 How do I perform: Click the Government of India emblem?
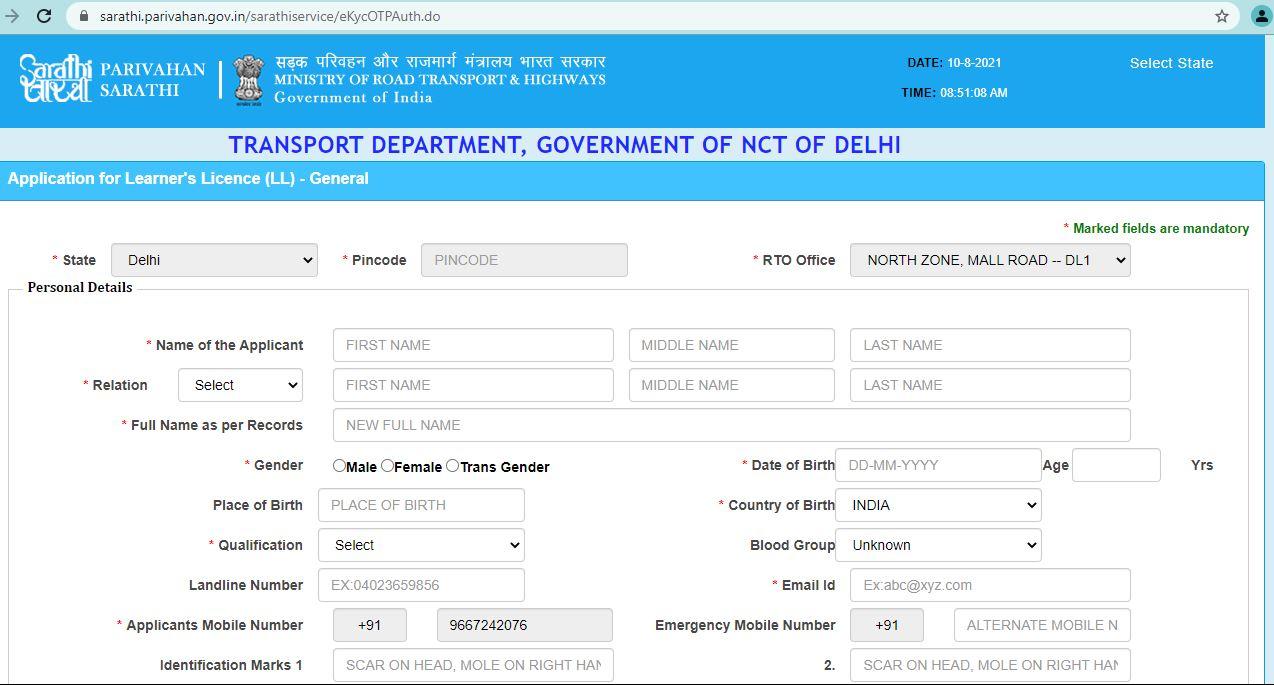247,80
